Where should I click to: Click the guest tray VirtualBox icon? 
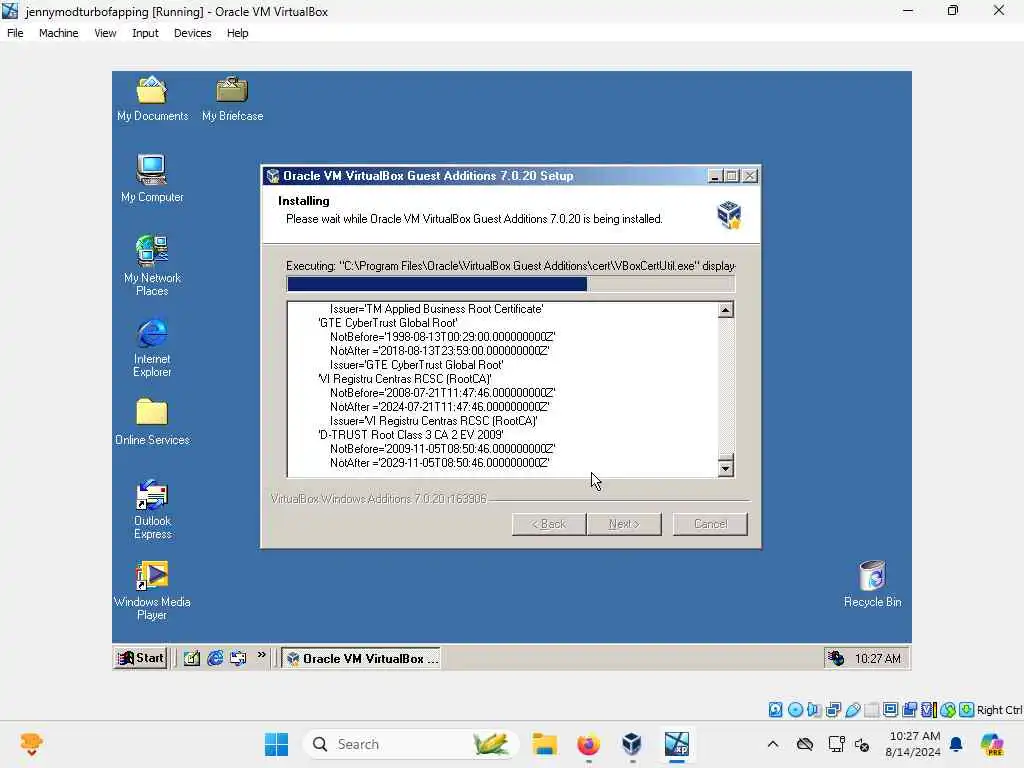coord(837,658)
